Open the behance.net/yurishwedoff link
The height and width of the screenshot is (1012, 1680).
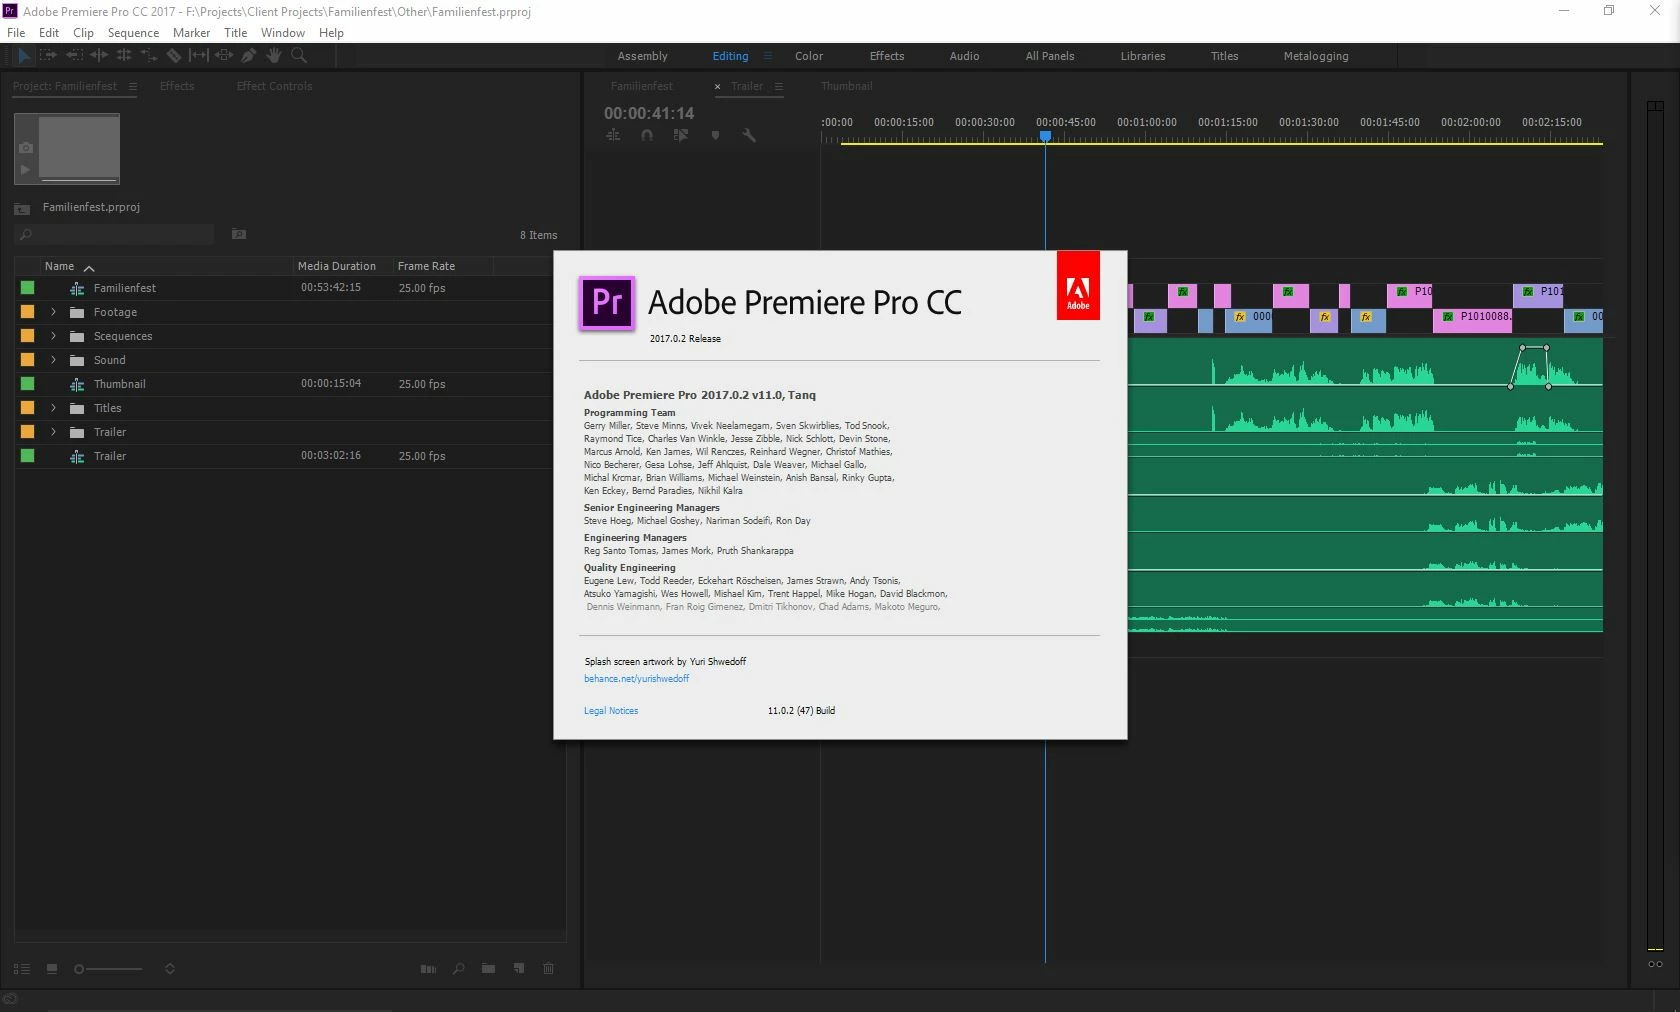pyautogui.click(x=636, y=679)
